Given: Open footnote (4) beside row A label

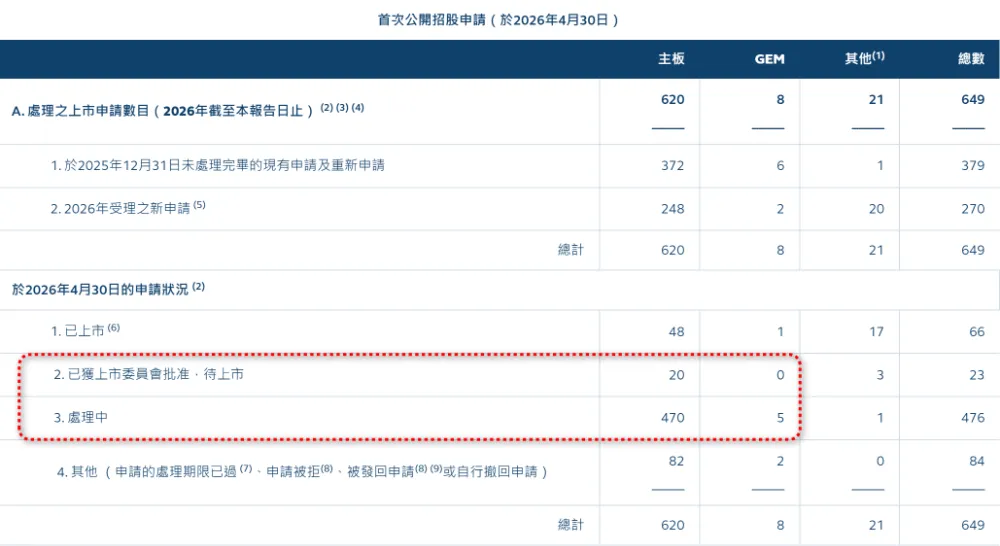Looking at the screenshot, I should [x=358, y=107].
